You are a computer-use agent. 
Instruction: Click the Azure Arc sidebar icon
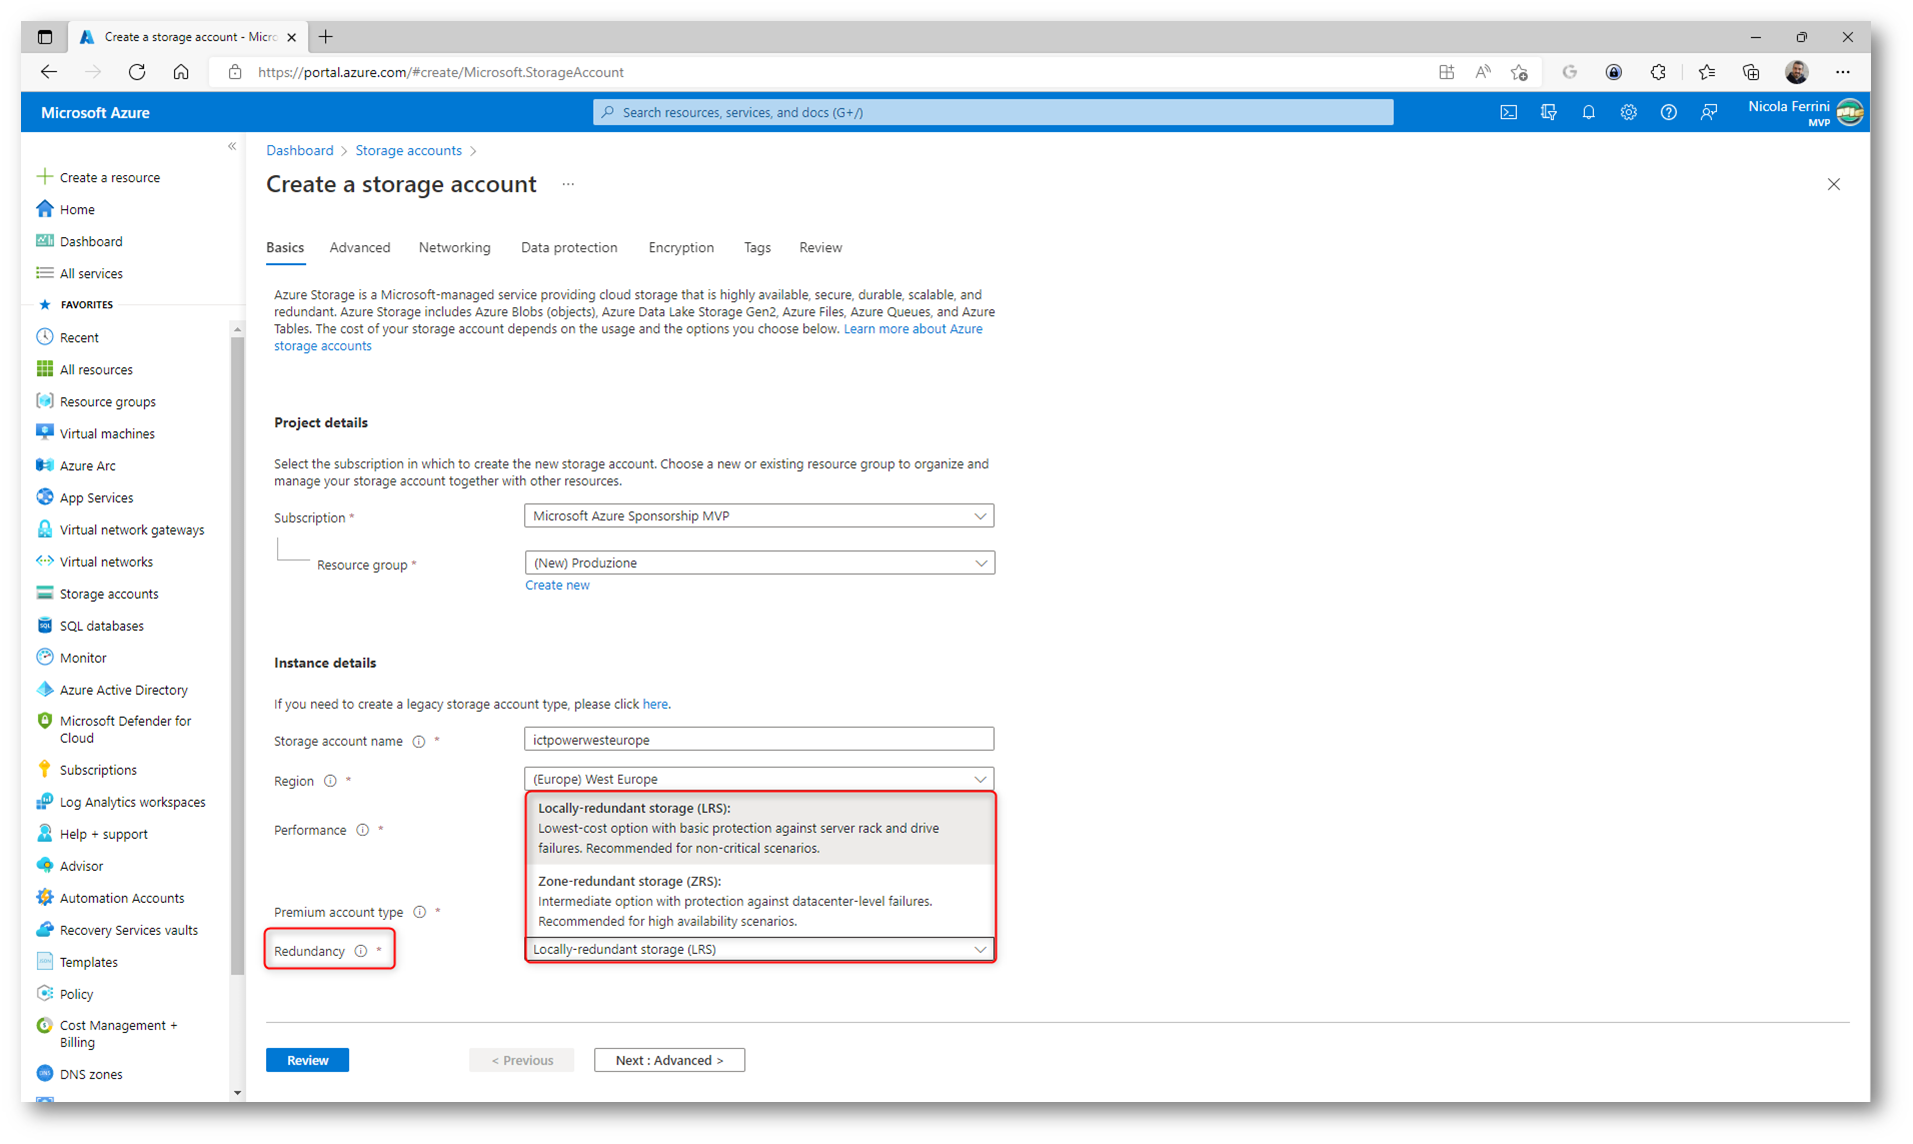[x=44, y=465]
